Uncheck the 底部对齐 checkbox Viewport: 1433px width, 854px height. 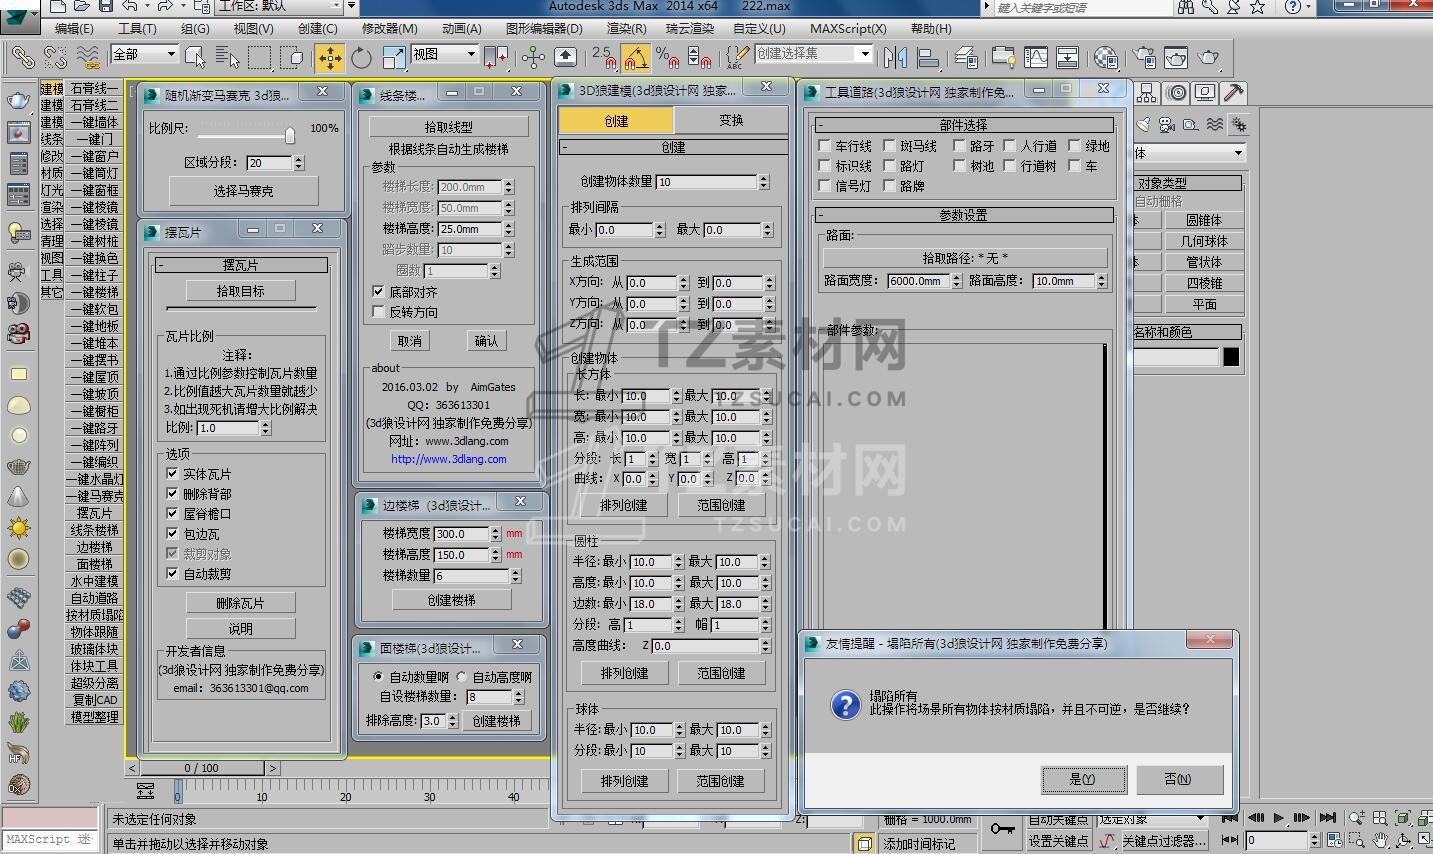coord(378,292)
